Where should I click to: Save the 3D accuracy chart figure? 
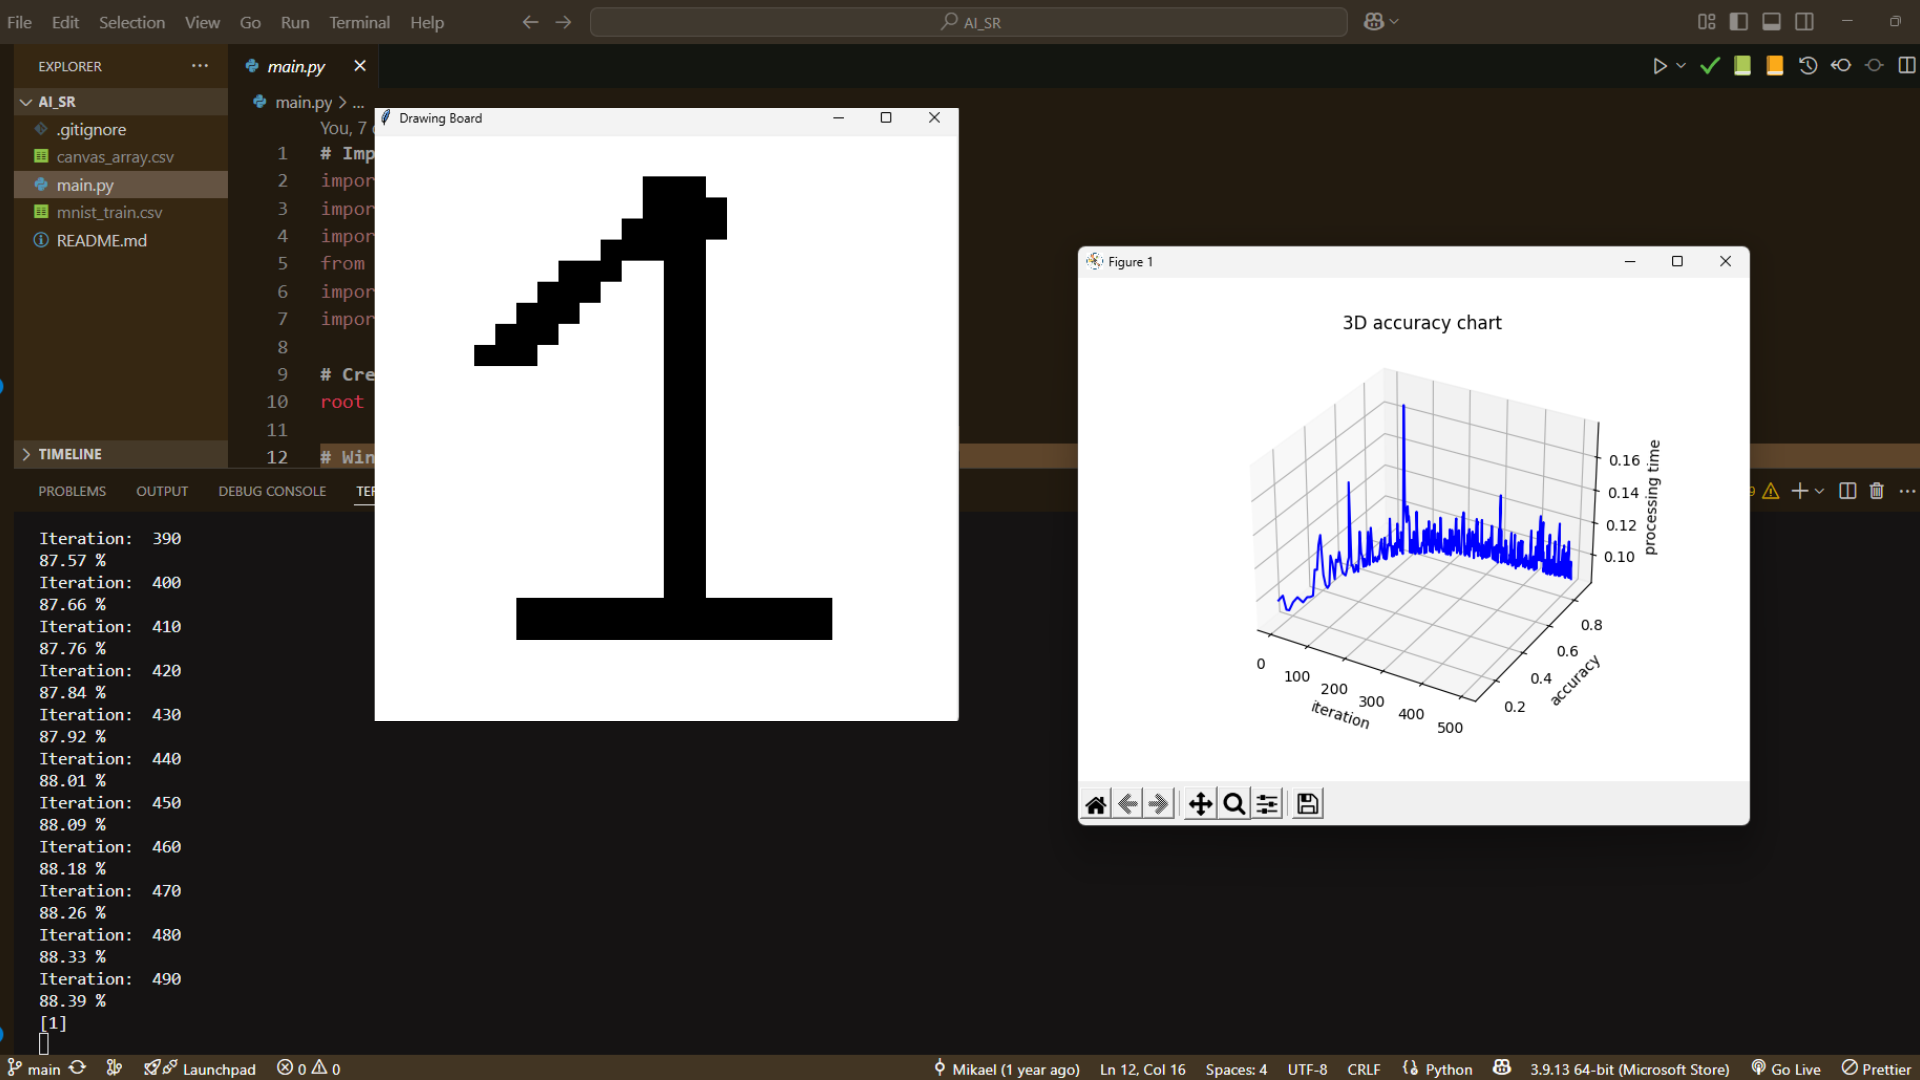[1307, 803]
